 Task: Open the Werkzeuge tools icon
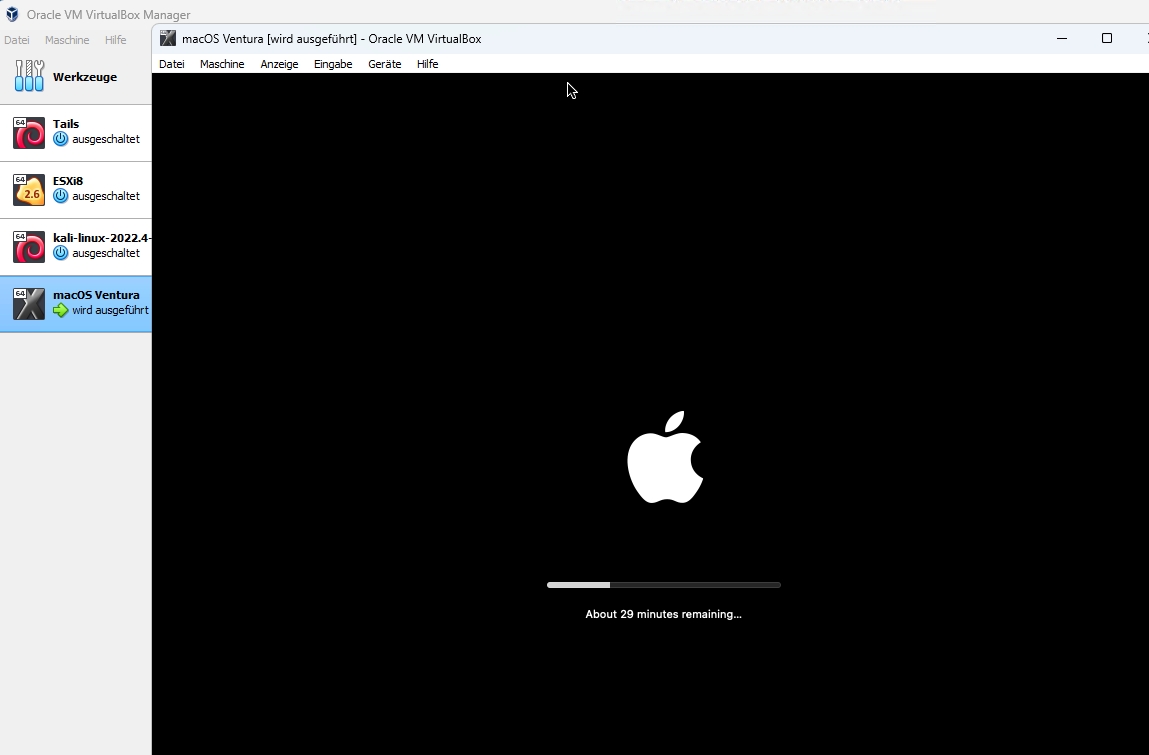tap(29, 76)
